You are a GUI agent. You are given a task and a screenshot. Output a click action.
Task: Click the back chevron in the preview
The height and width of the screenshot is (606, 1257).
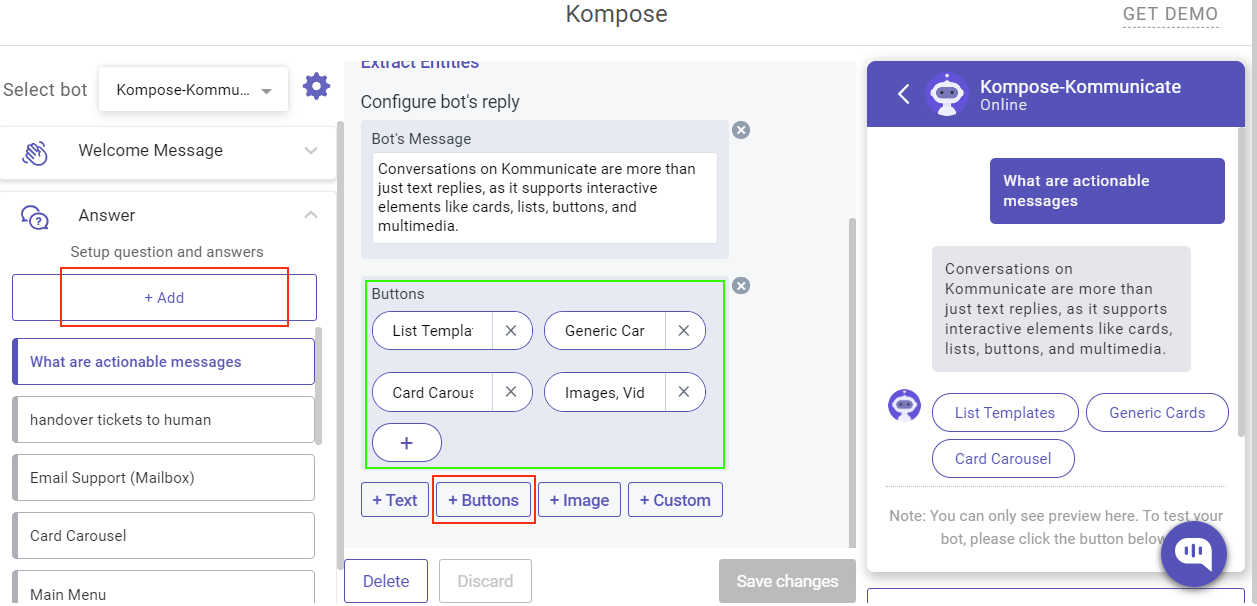click(903, 93)
